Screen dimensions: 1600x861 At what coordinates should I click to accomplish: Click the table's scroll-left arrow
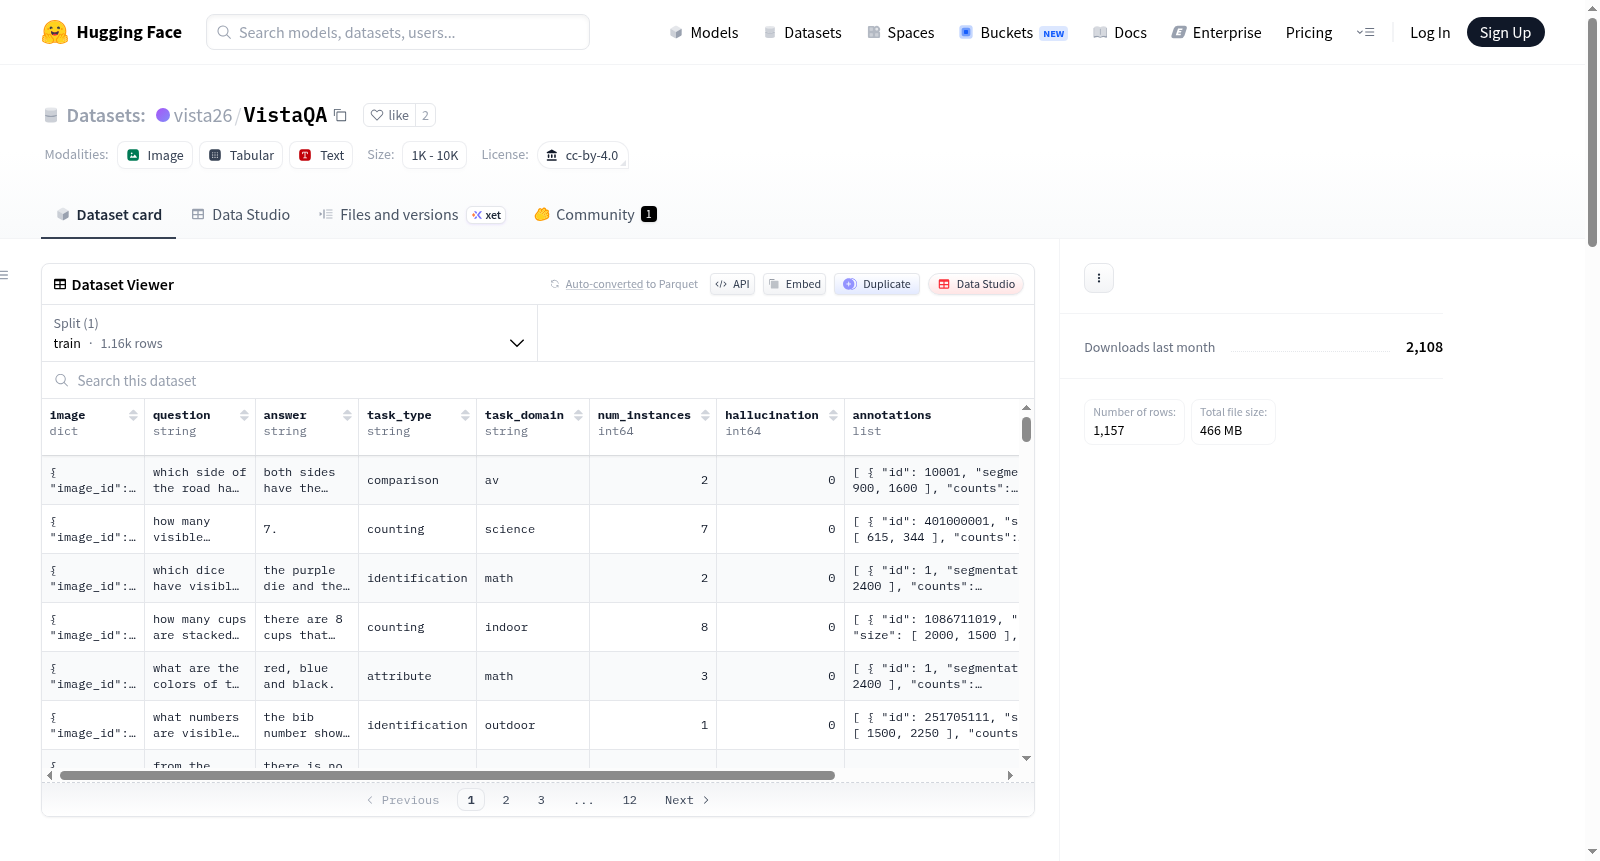pos(50,775)
